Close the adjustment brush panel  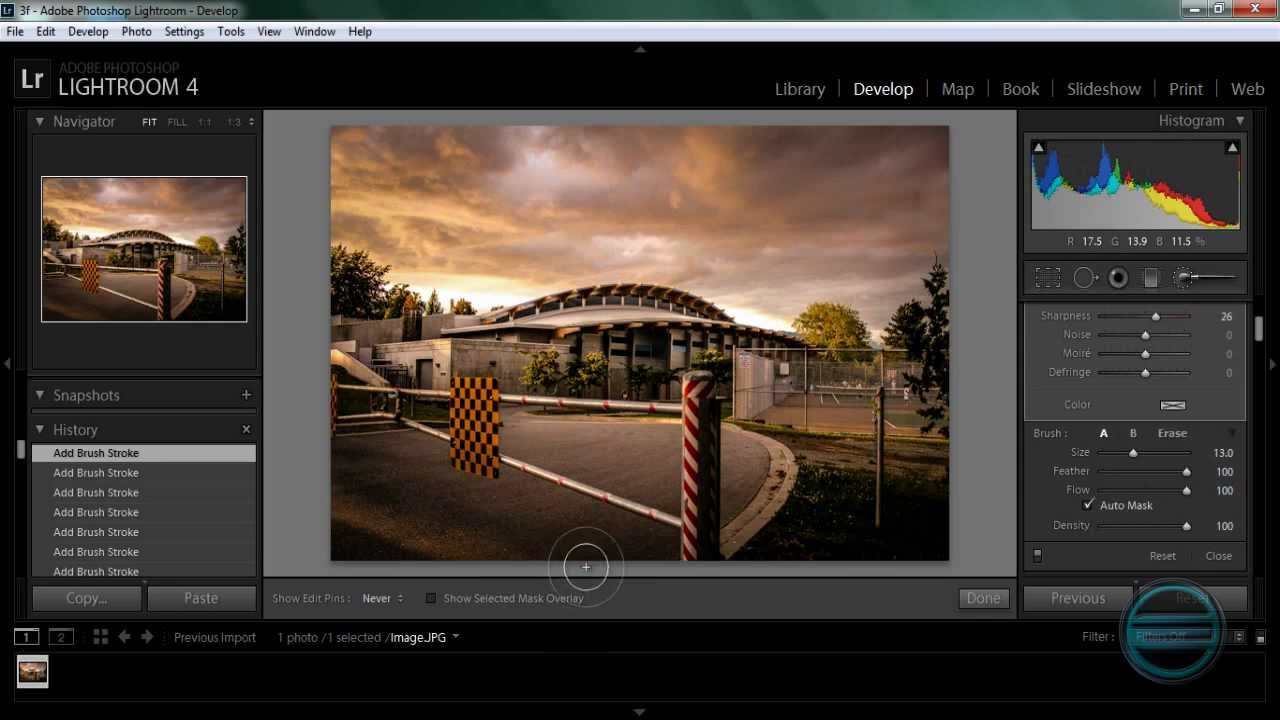[x=1218, y=556]
